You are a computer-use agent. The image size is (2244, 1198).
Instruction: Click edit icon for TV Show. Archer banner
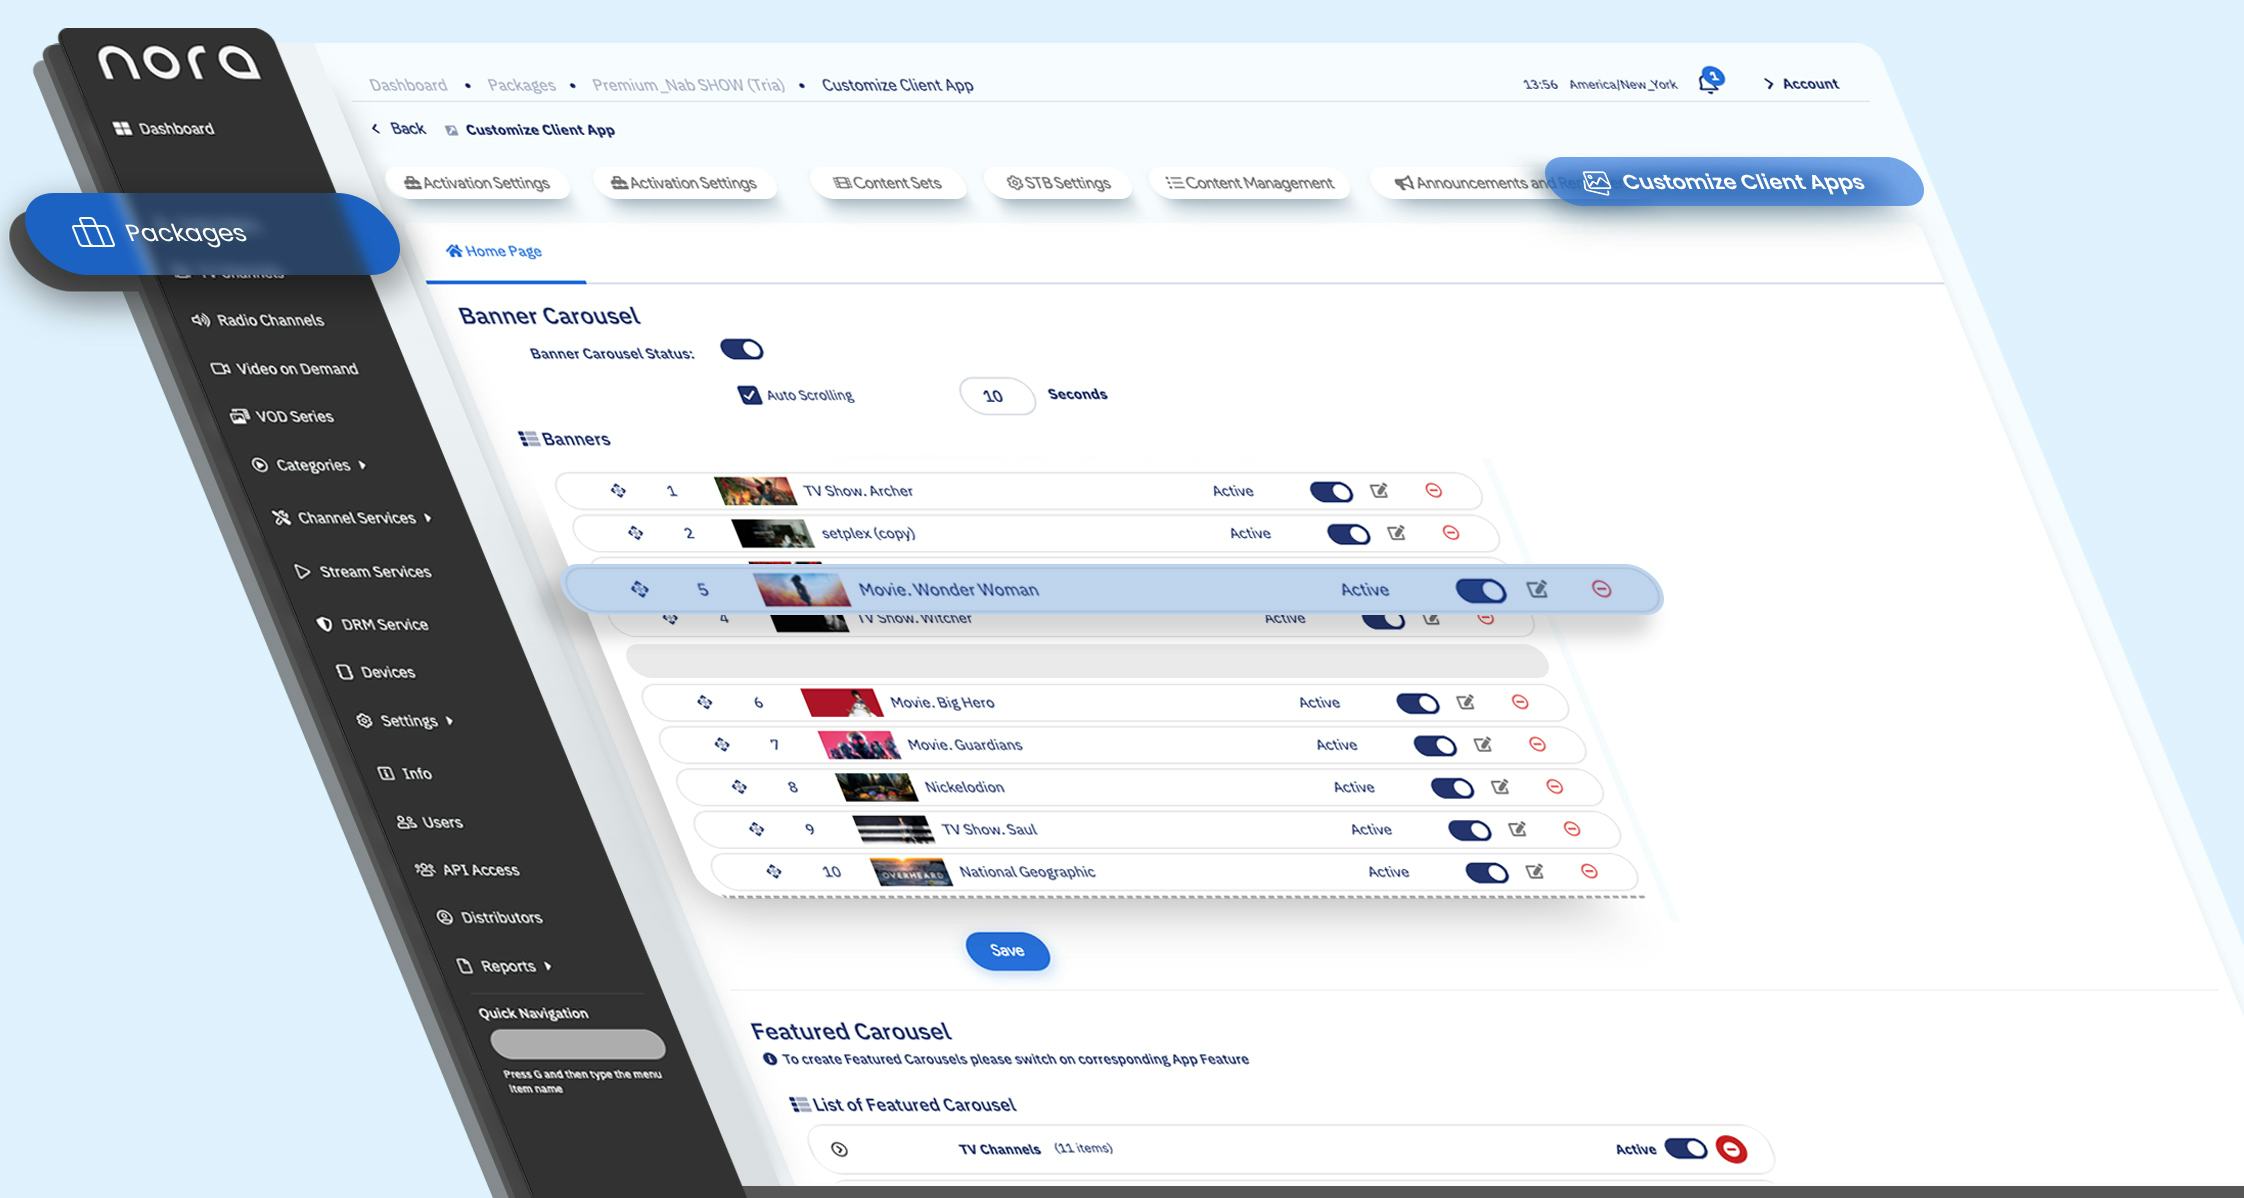tap(1379, 491)
